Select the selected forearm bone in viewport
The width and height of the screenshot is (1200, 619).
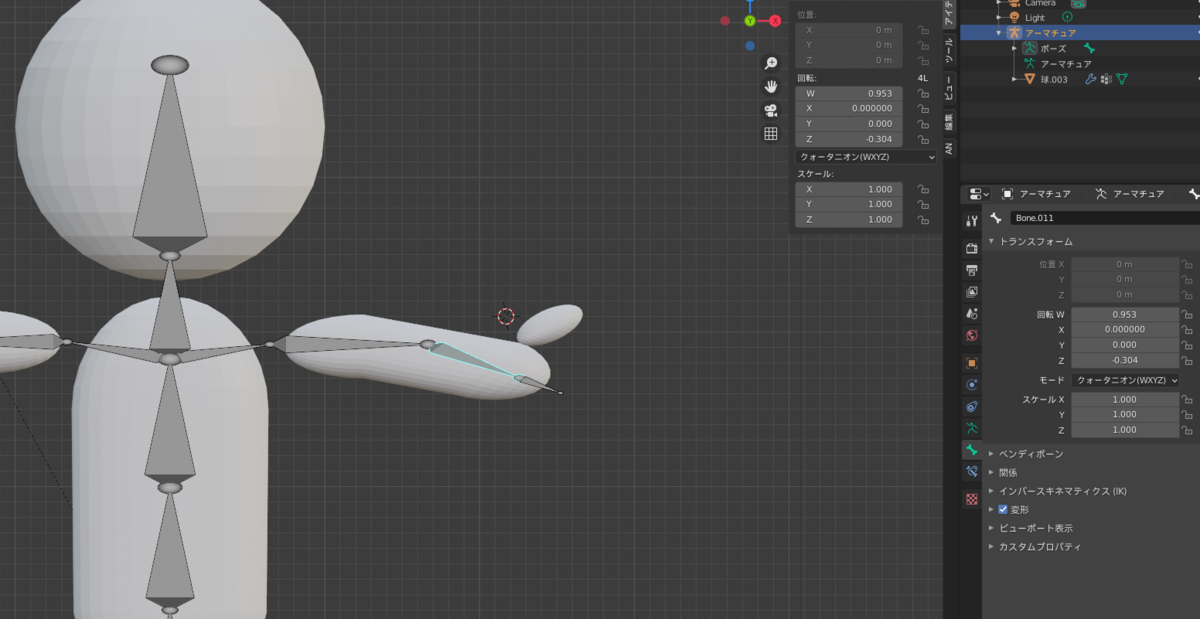475,361
